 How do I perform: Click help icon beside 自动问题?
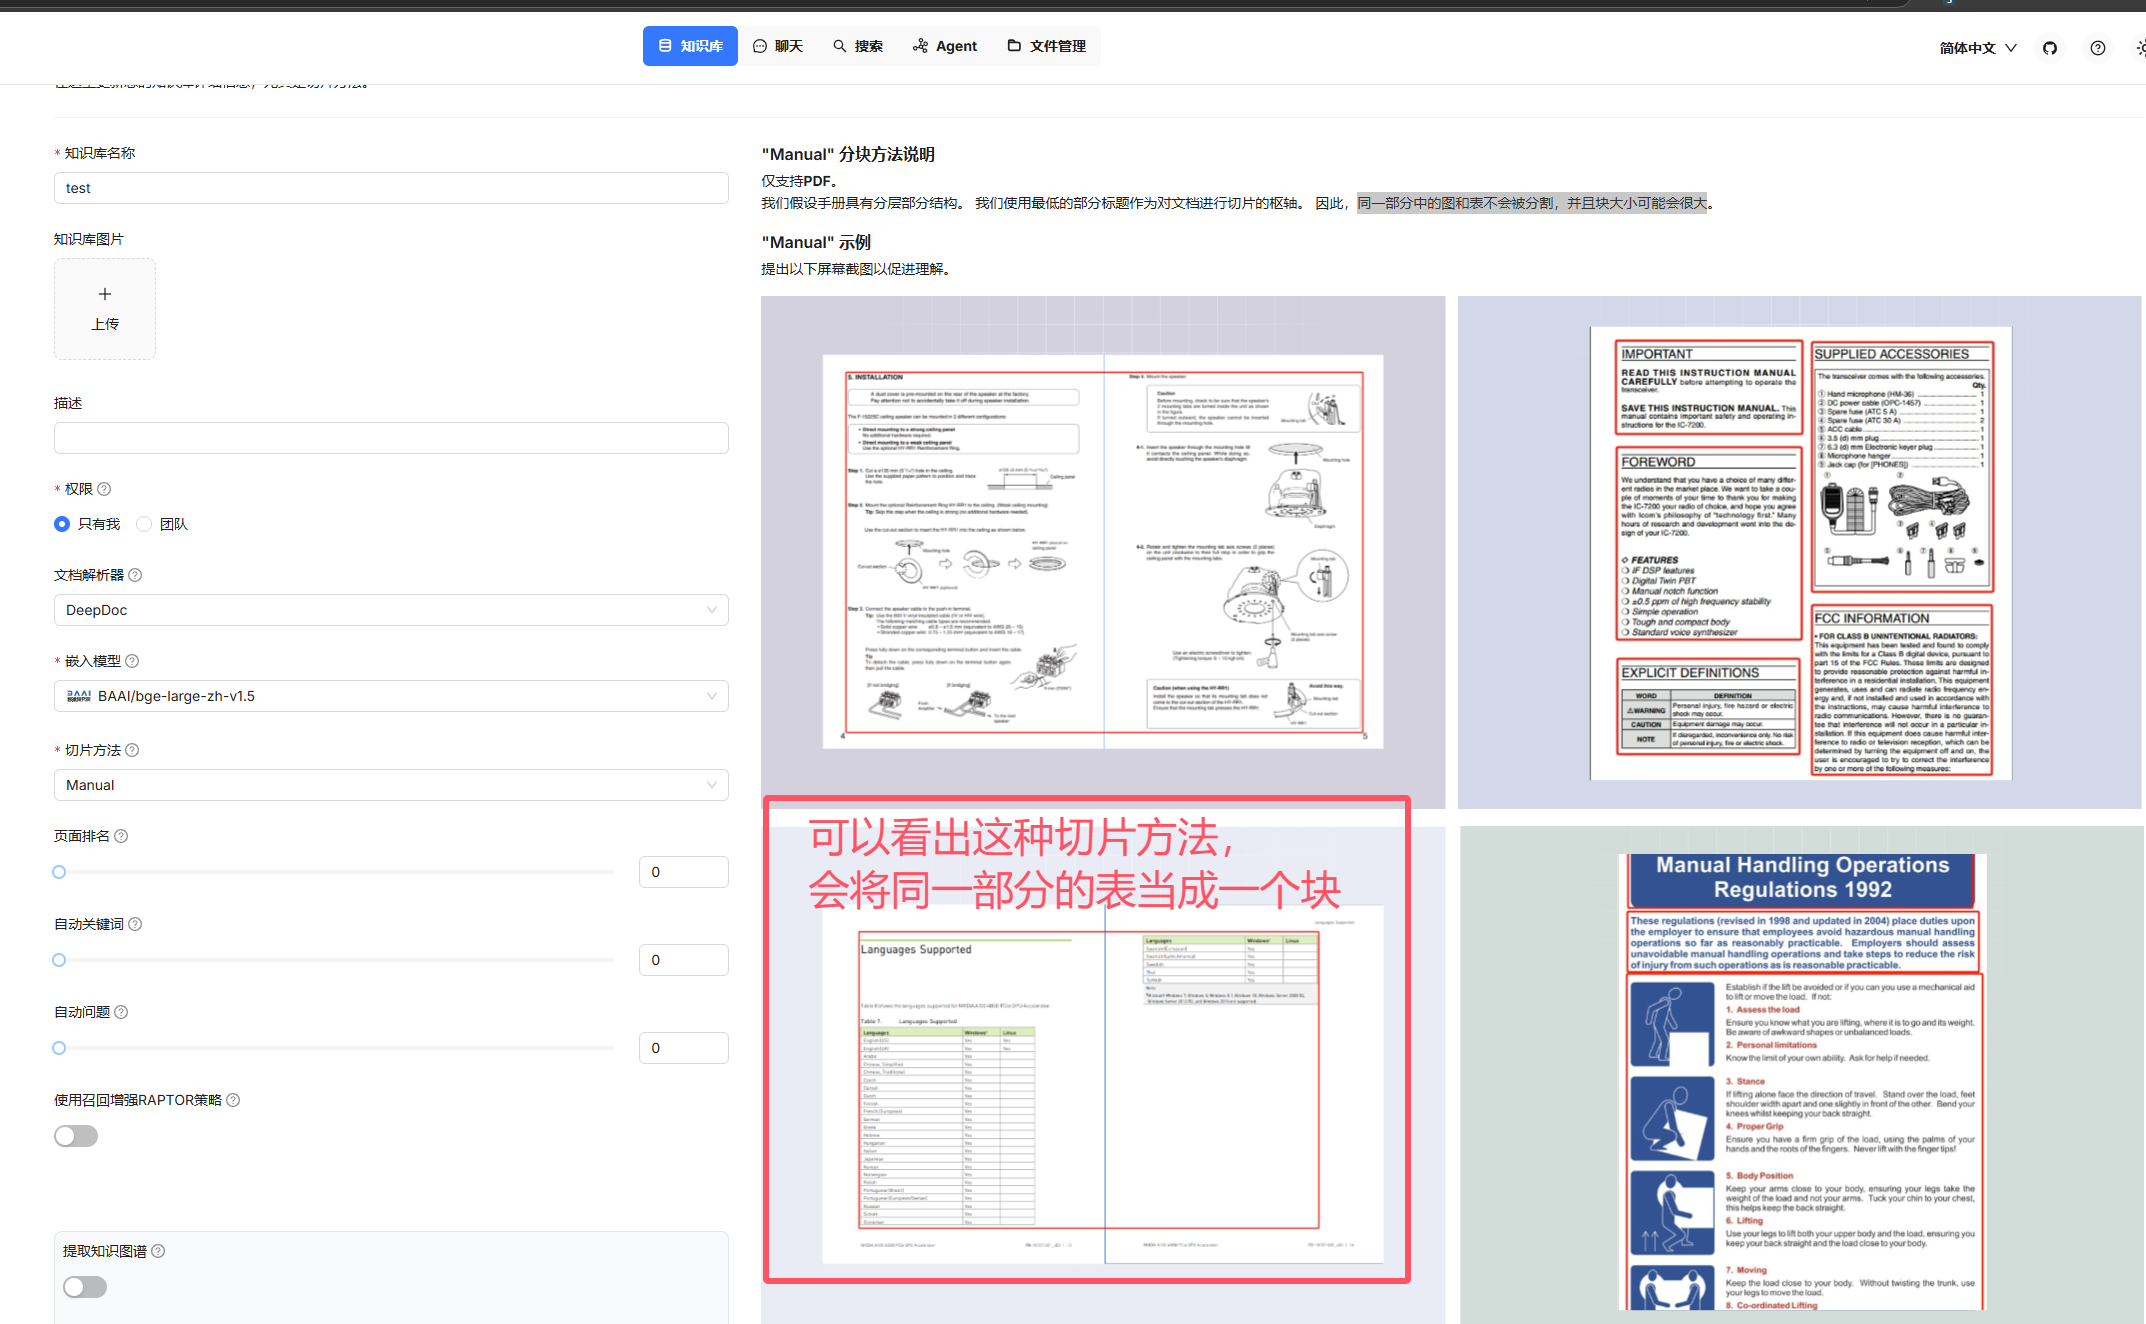point(121,1012)
